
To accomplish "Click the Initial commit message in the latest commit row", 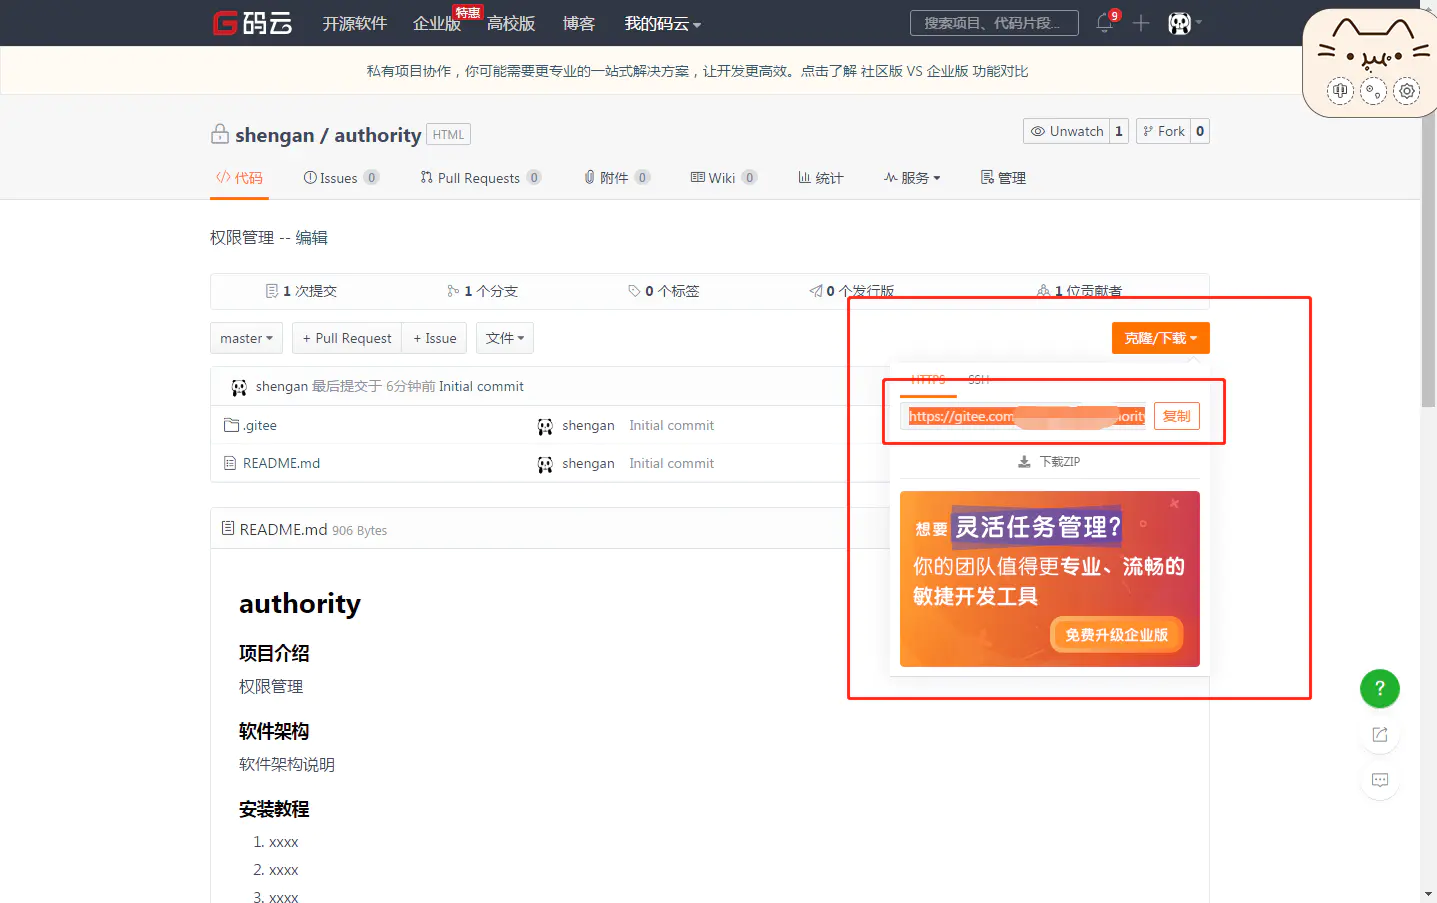I will click(x=481, y=386).
